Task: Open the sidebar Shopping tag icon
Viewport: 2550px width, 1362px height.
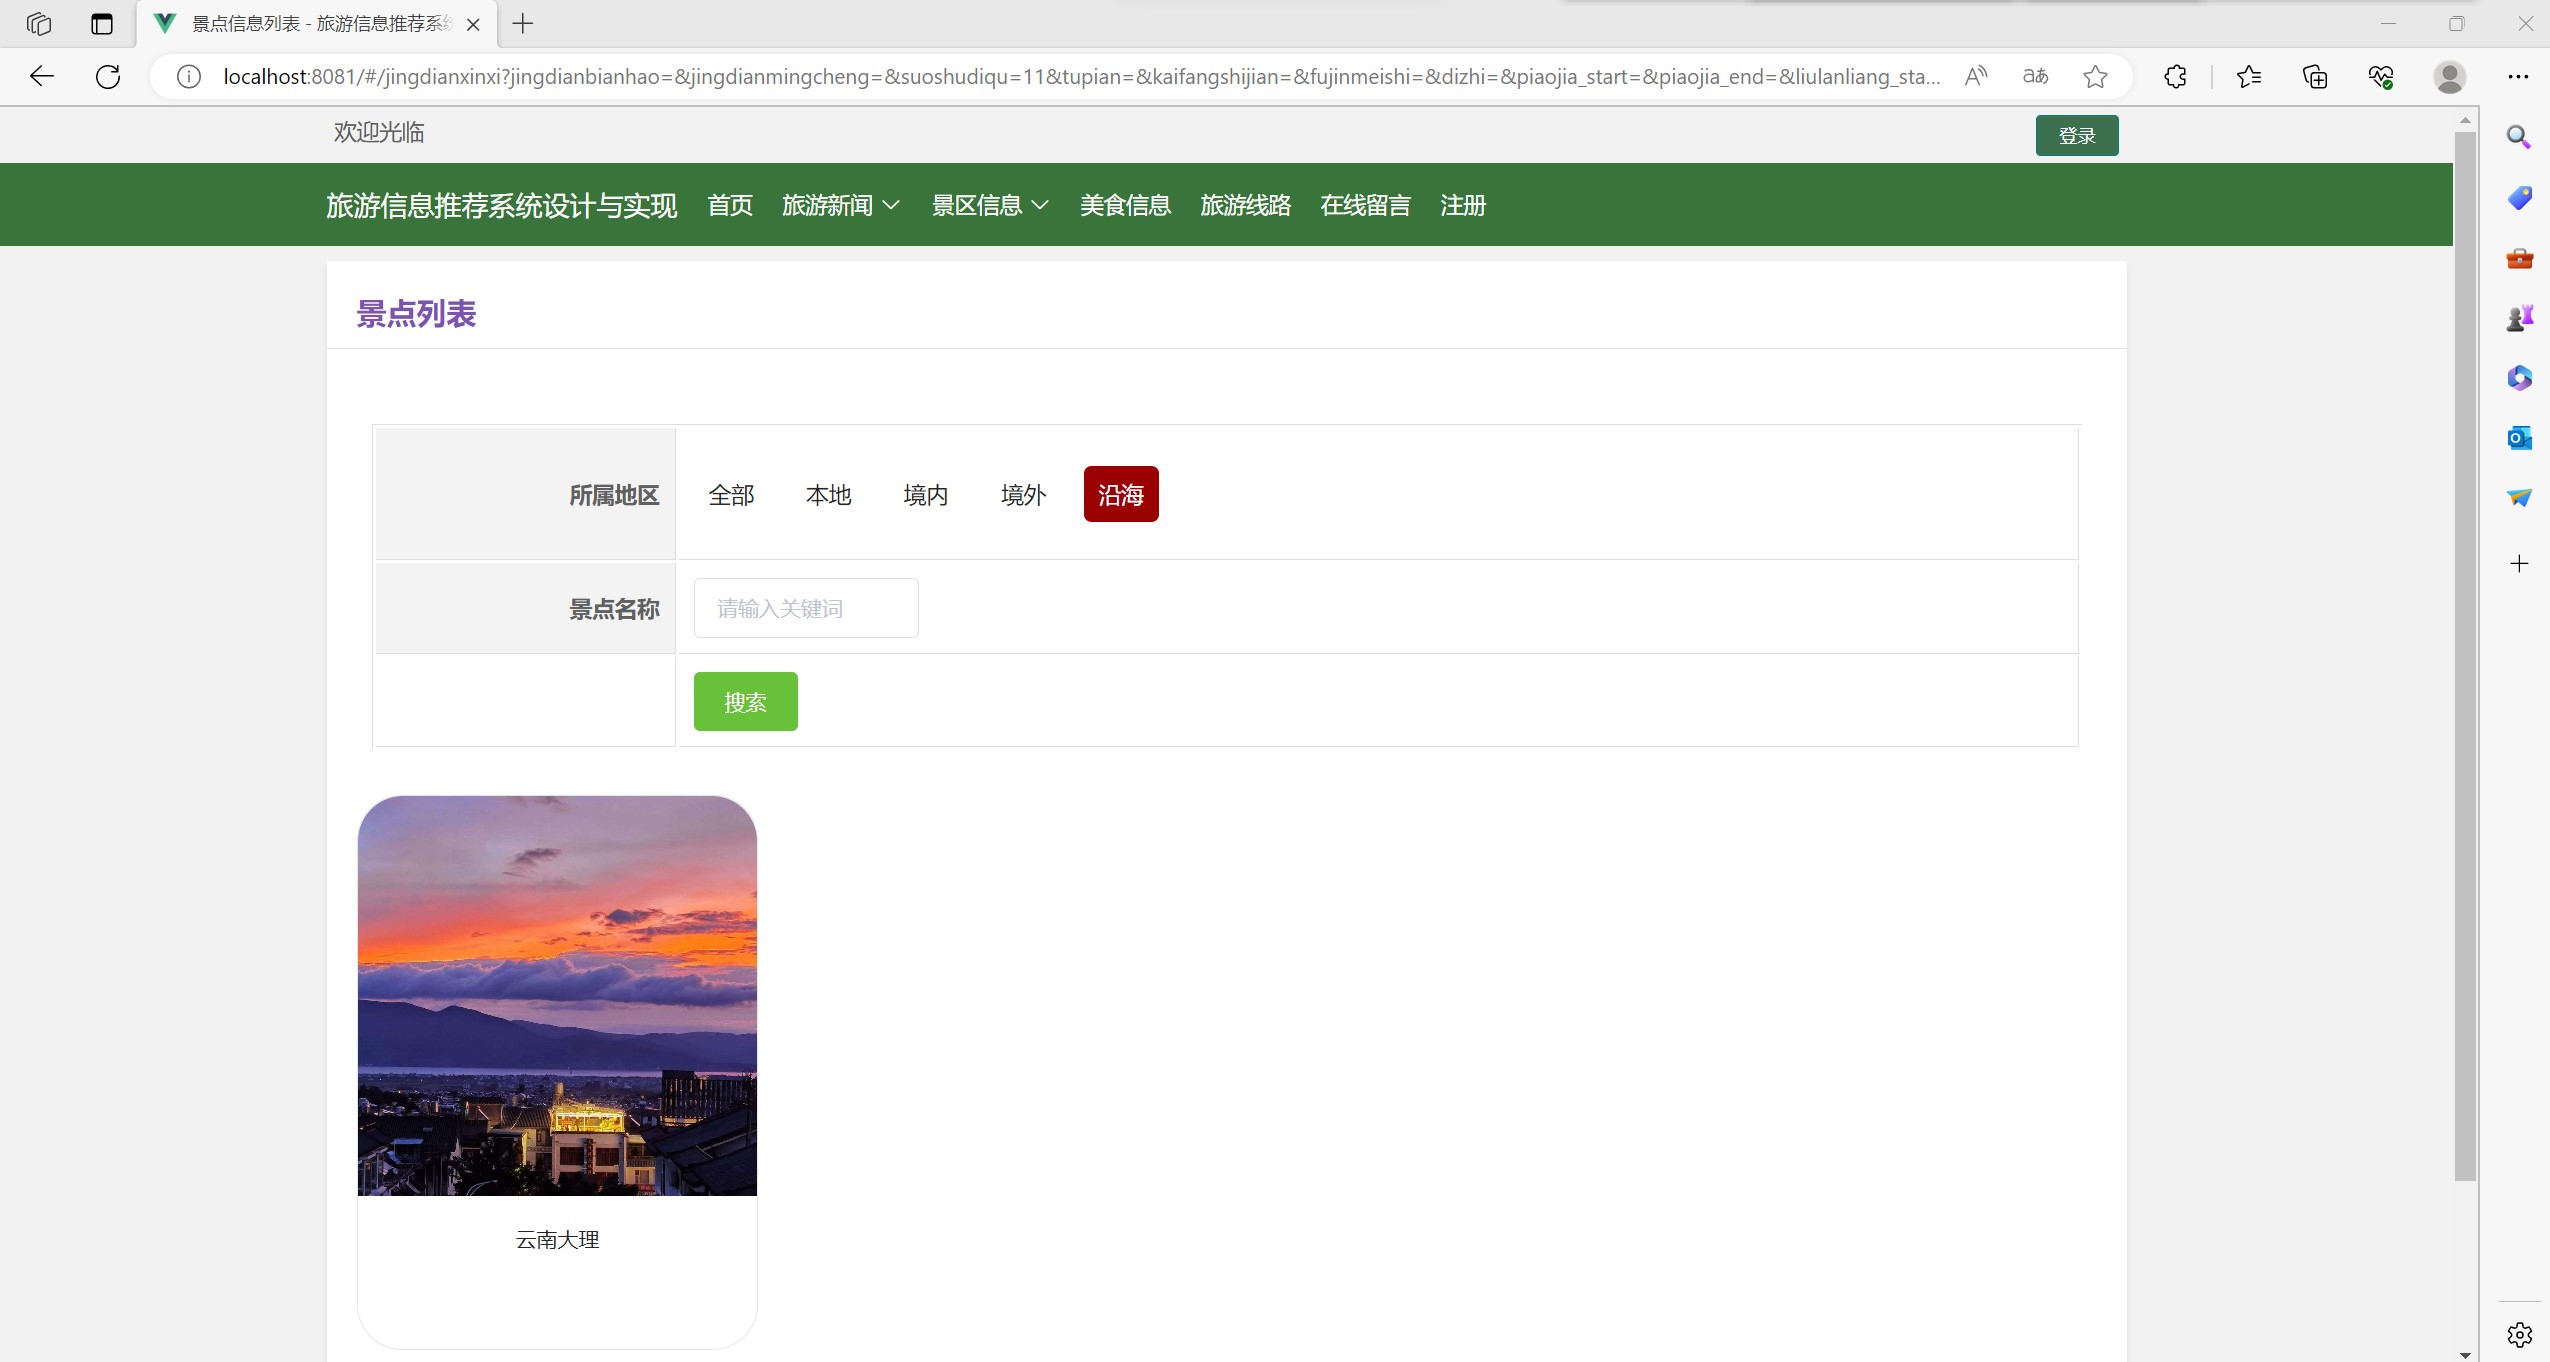Action: 2519,197
